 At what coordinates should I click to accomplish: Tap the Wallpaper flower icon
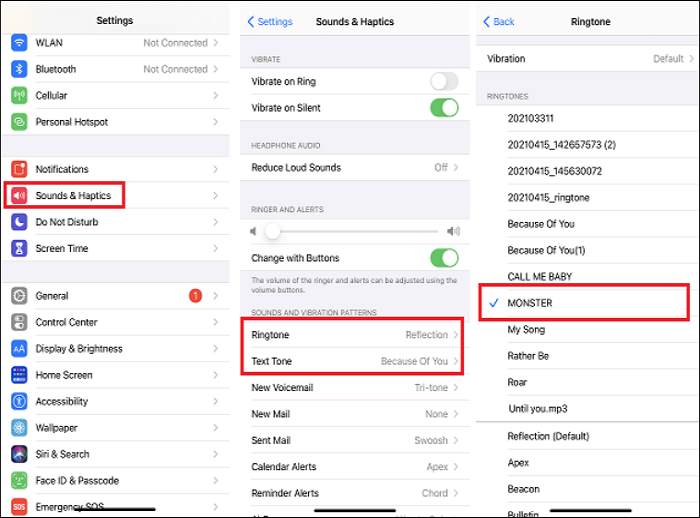pos(19,427)
